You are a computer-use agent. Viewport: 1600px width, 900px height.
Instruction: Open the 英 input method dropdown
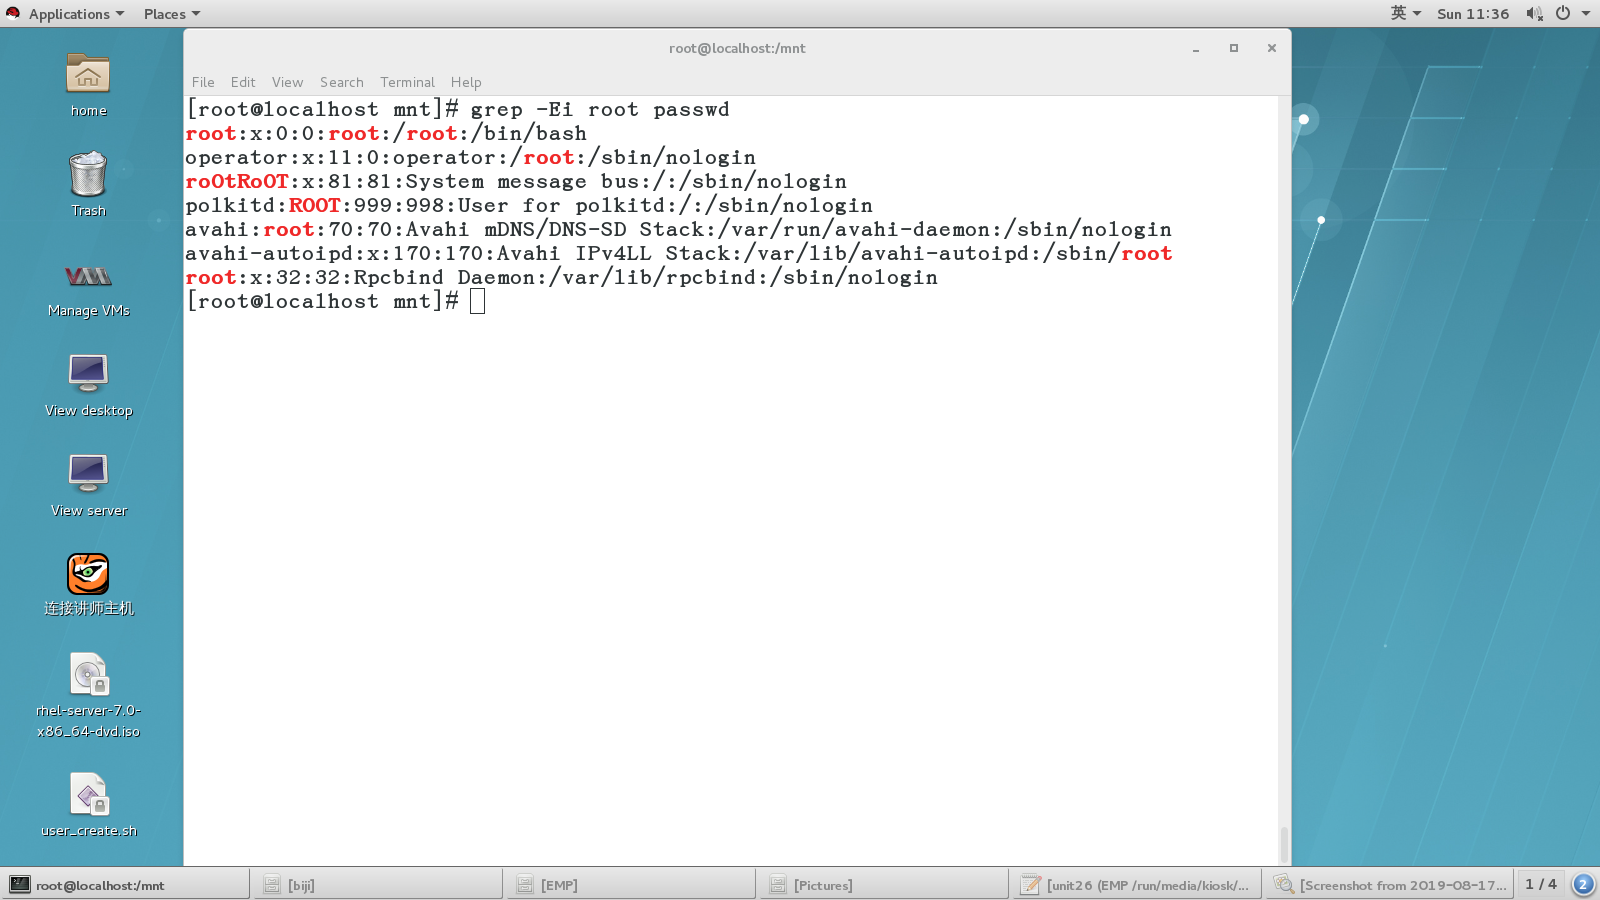tap(1406, 13)
